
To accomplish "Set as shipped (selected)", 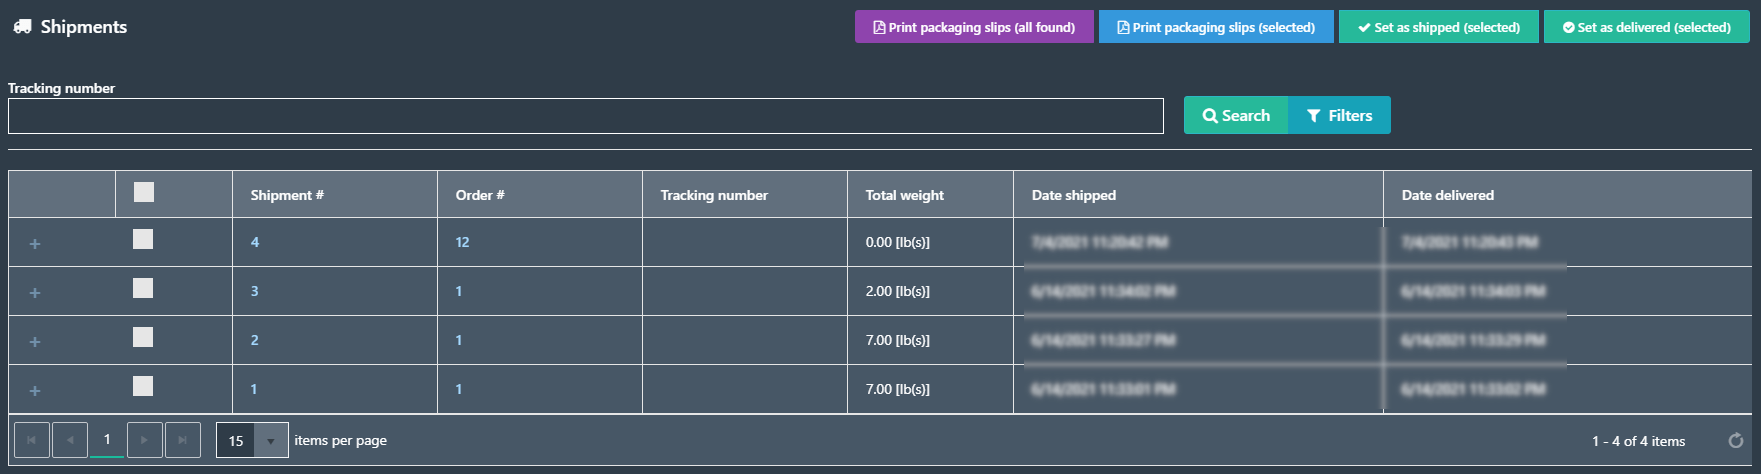I will 1439,27.
